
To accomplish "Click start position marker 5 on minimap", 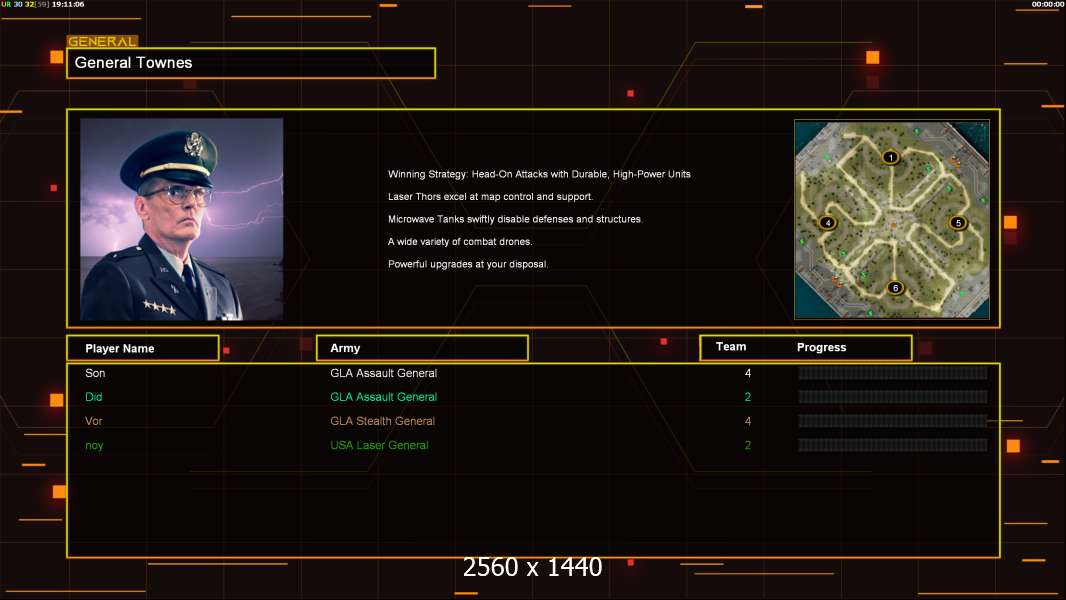I will pyautogui.click(x=958, y=222).
